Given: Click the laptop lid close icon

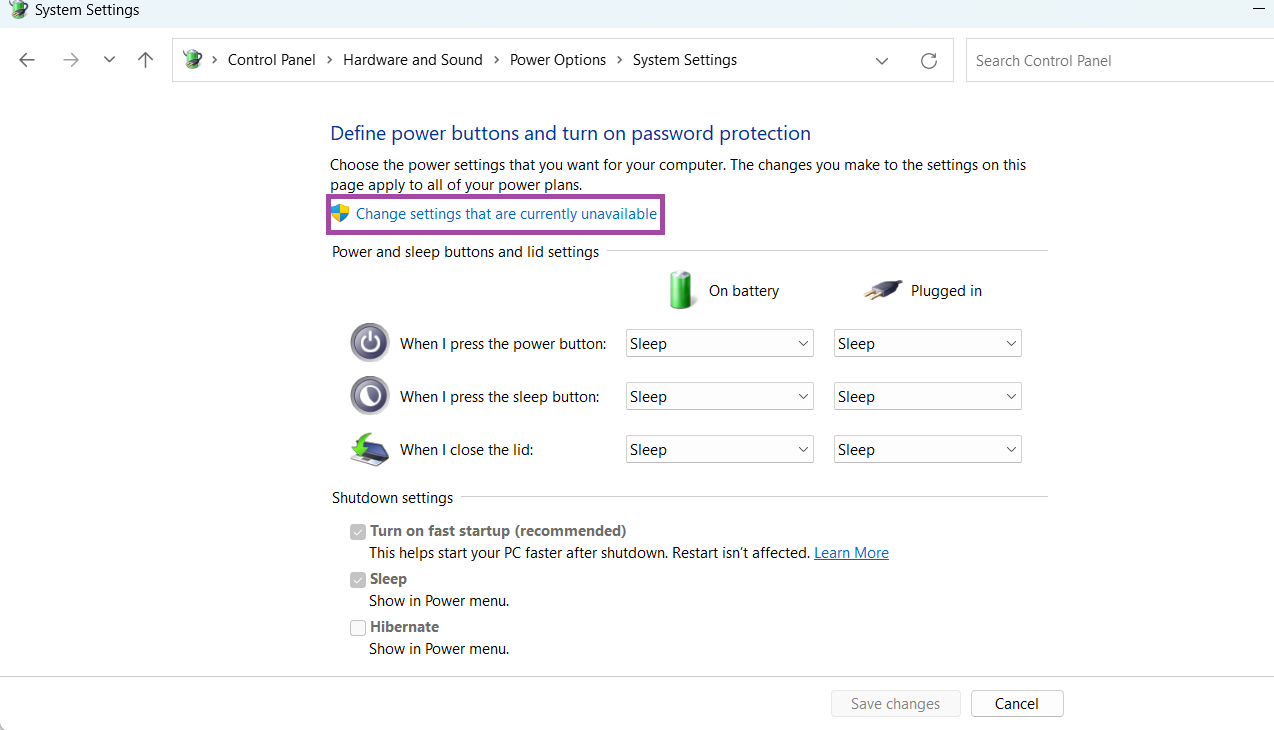Looking at the screenshot, I should (369, 449).
